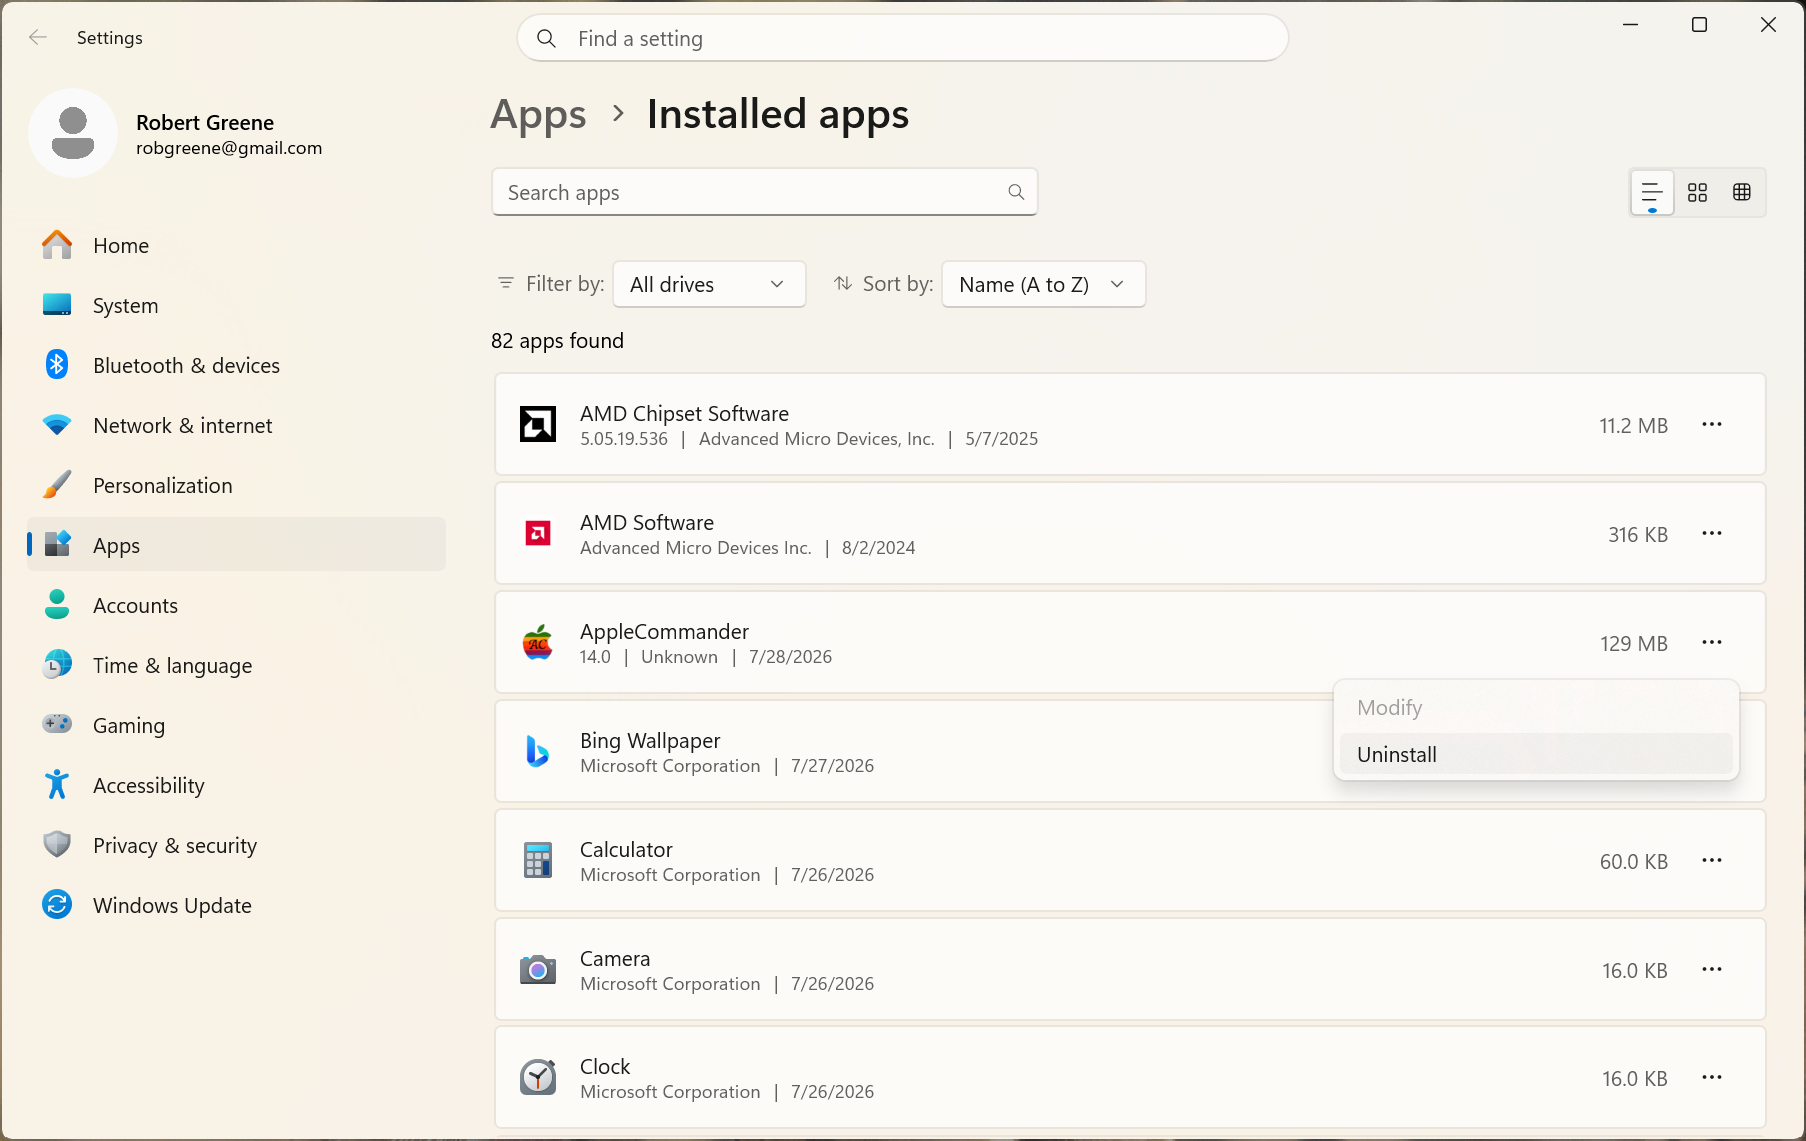Click the Robert Greene account name
The image size is (1806, 1141).
205,122
